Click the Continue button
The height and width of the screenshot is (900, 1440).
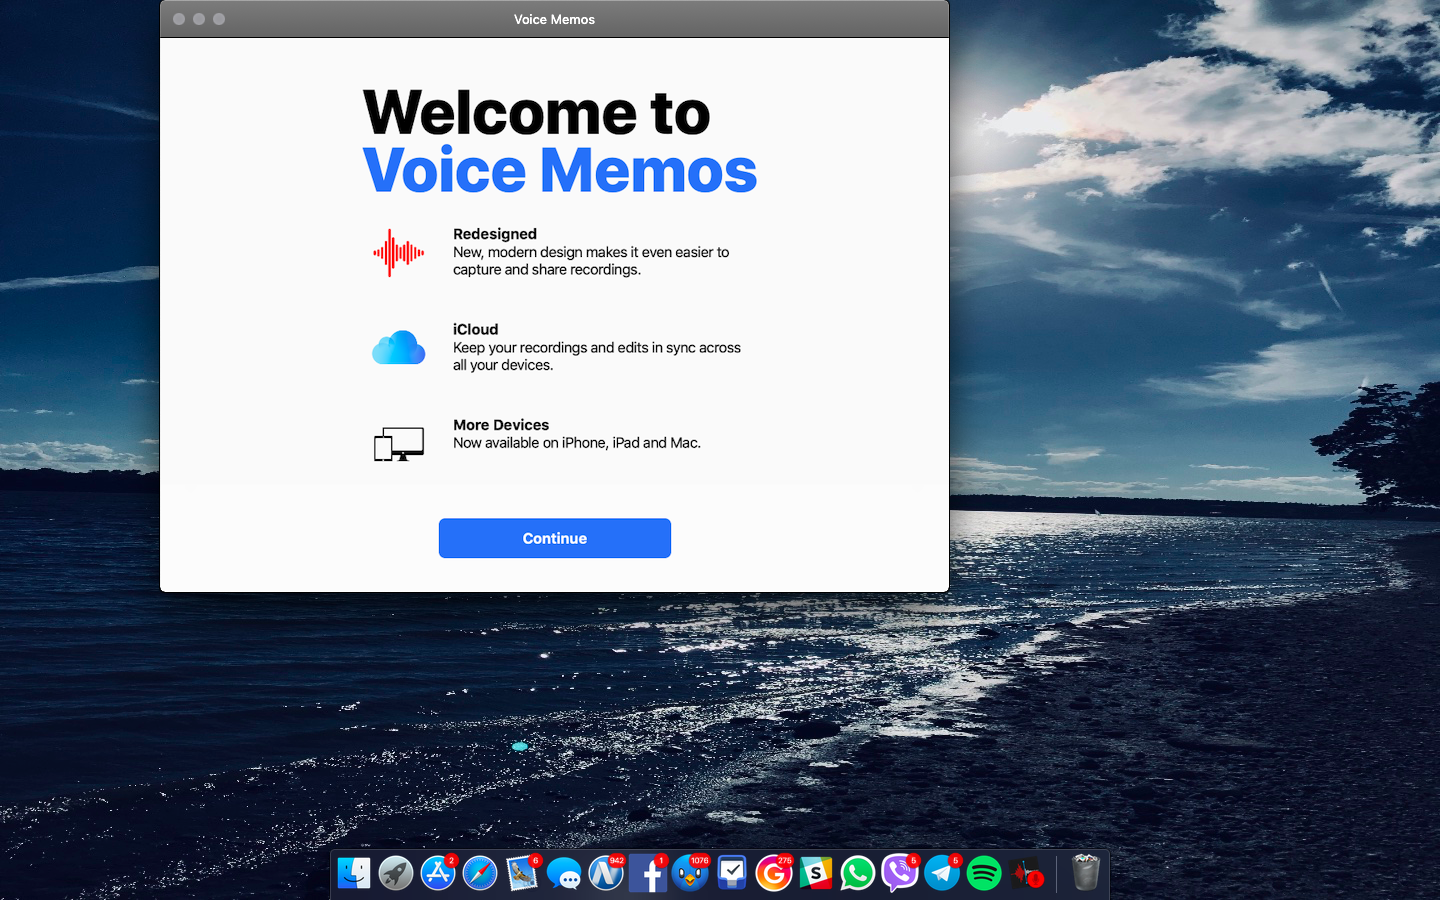click(x=554, y=538)
